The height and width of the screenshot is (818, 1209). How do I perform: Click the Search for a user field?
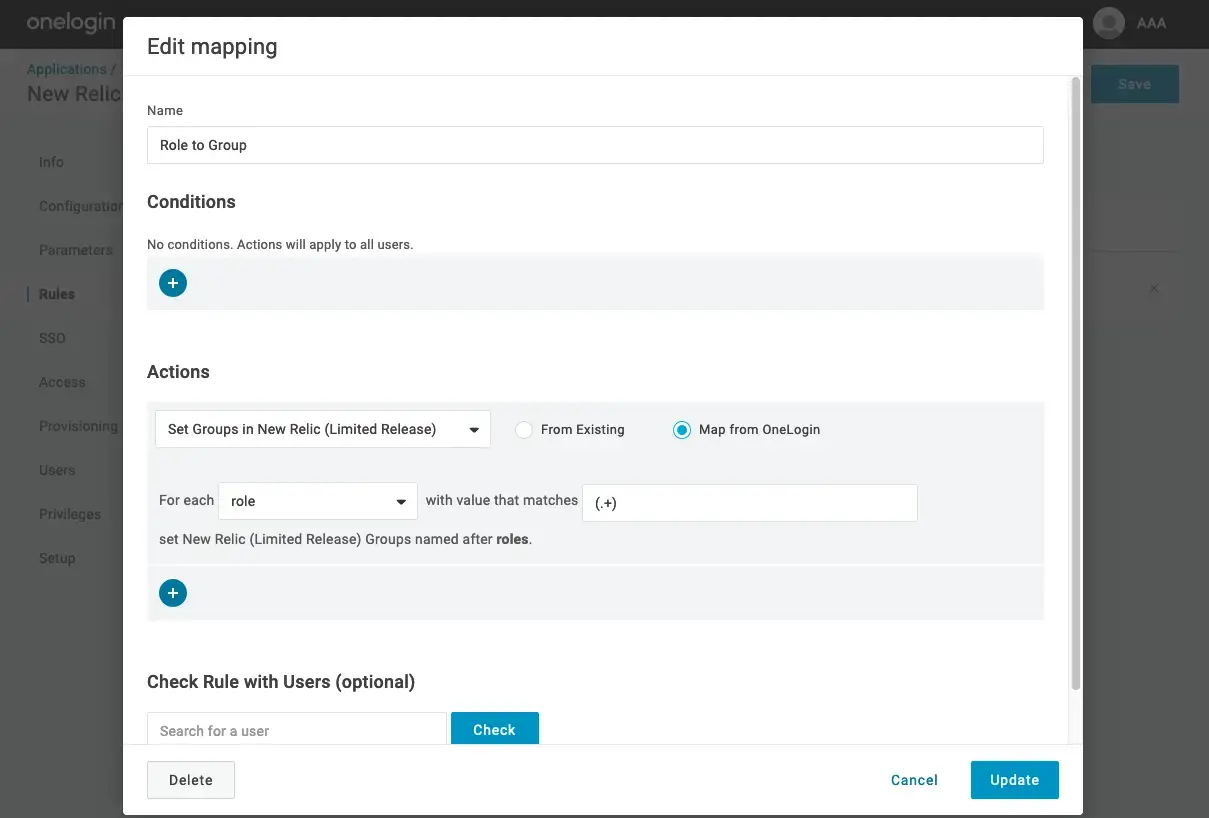pyautogui.click(x=296, y=729)
